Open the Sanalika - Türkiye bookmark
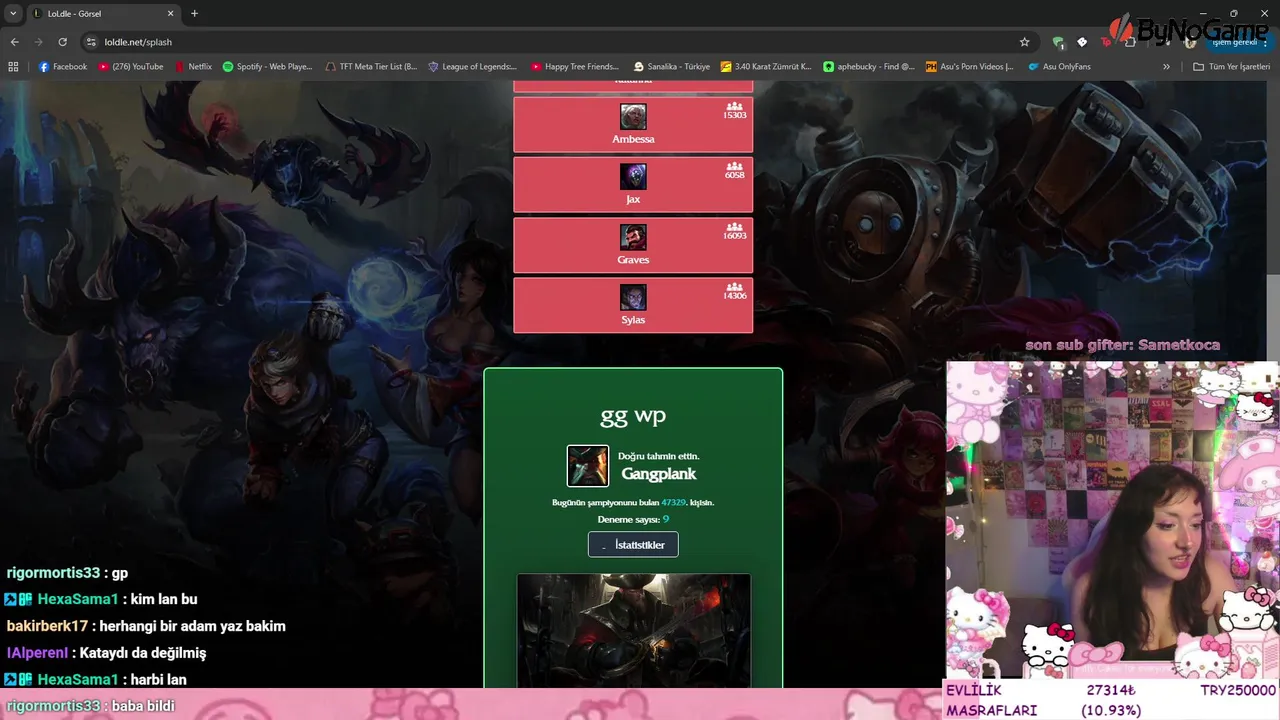 click(x=672, y=67)
